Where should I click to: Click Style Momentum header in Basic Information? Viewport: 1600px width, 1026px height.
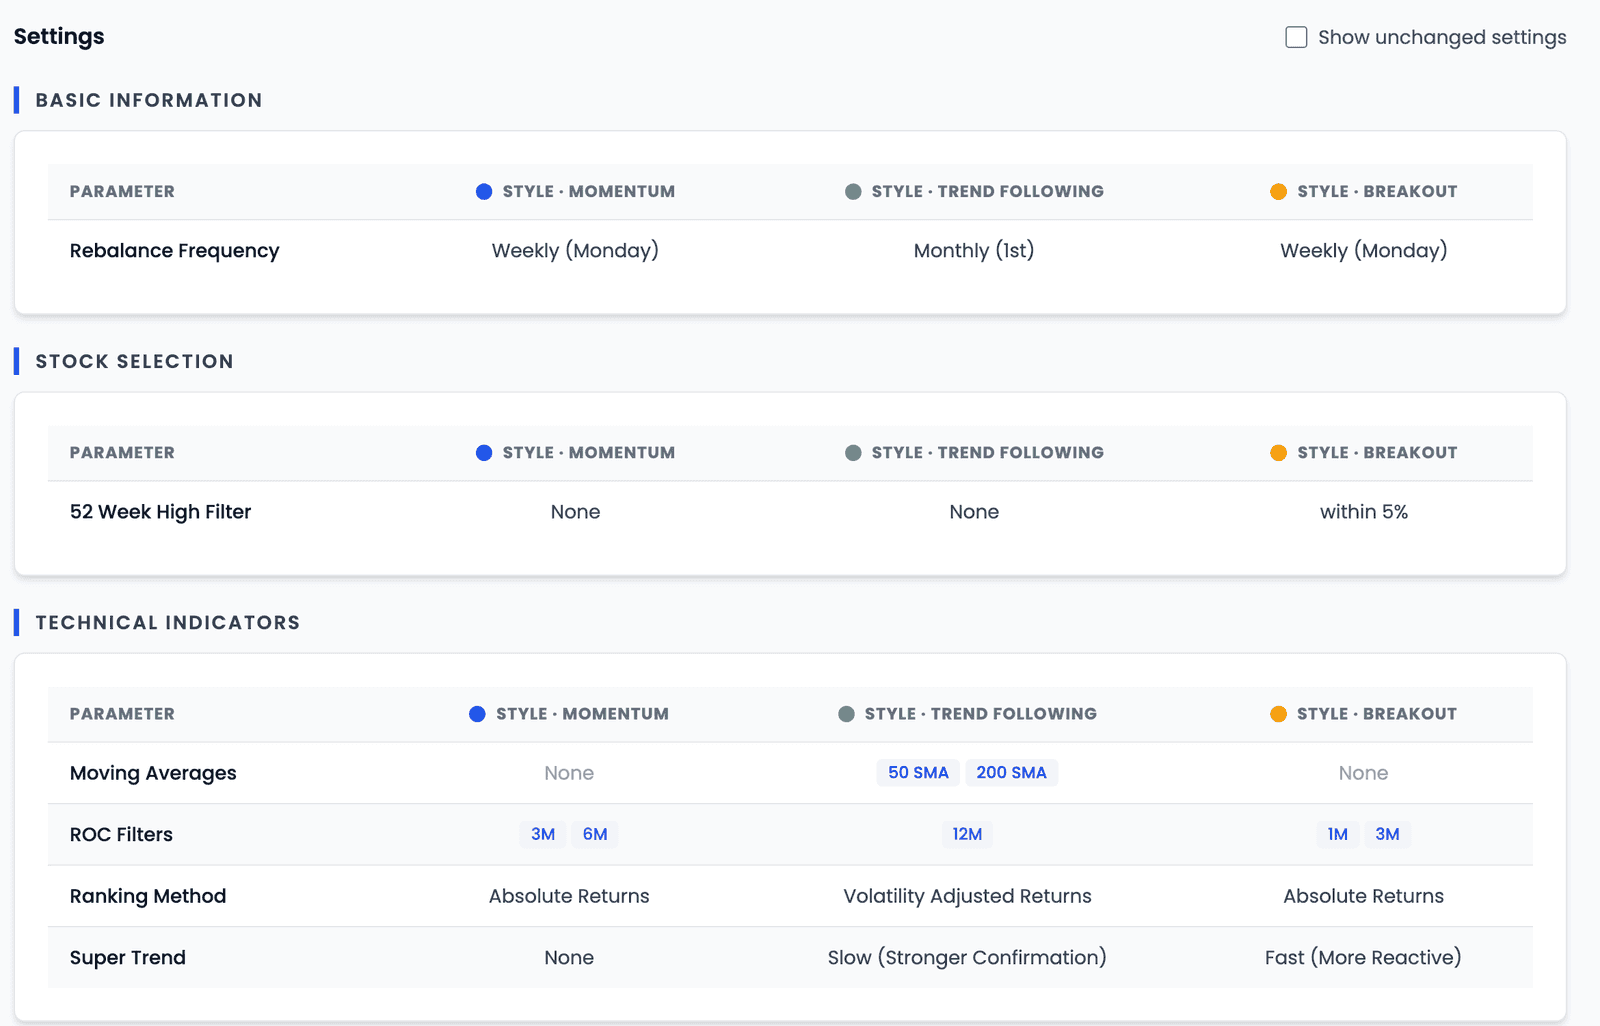[x=589, y=191]
